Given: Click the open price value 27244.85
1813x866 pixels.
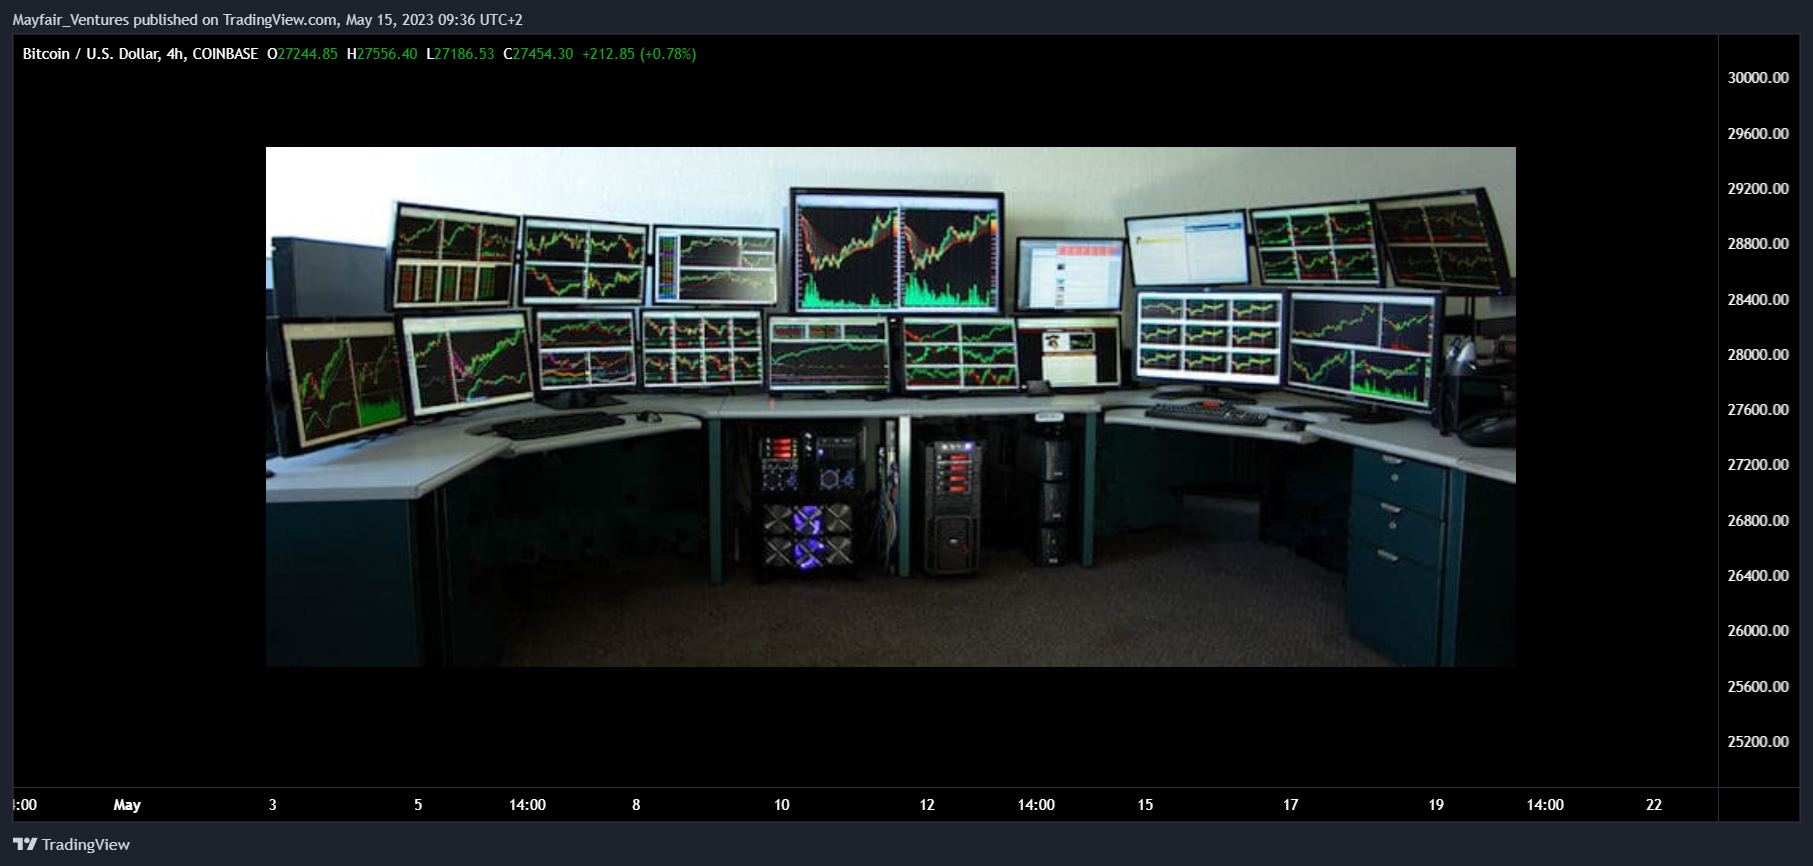Looking at the screenshot, I should click(307, 54).
